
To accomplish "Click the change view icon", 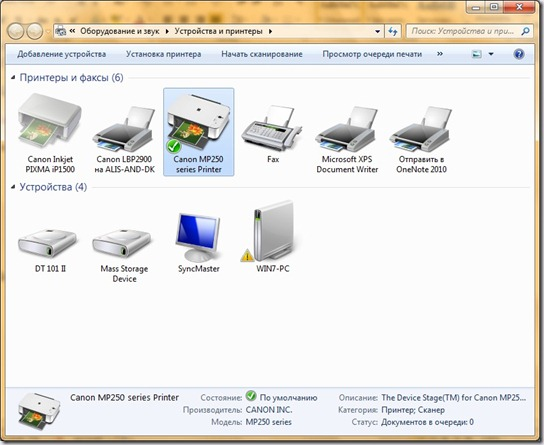I will 477,54.
